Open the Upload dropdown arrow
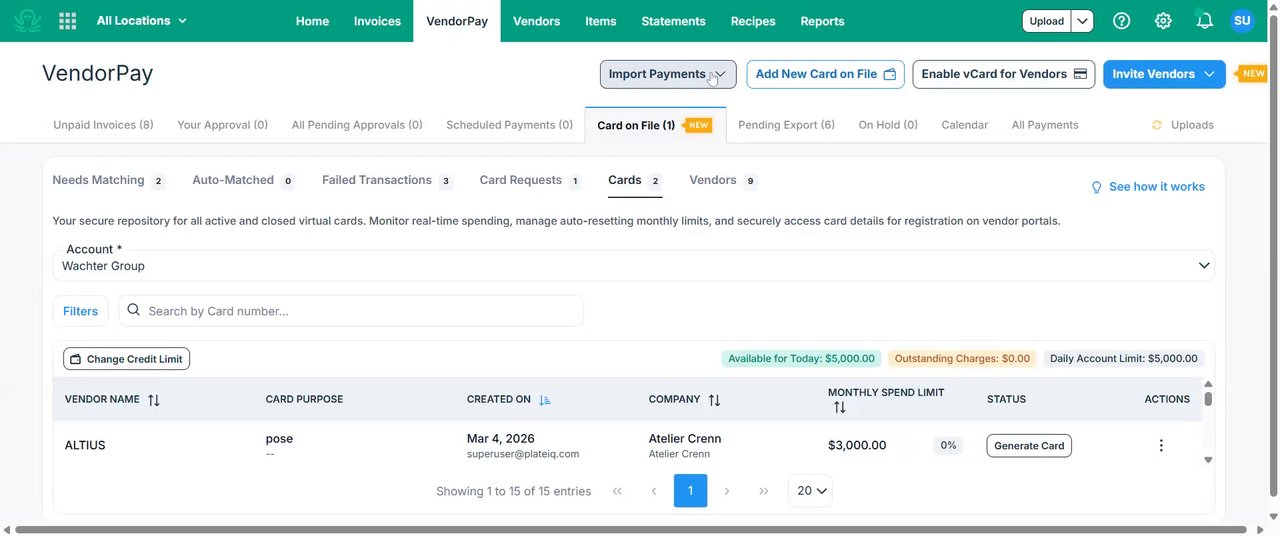The height and width of the screenshot is (536, 1280). click(x=1083, y=21)
